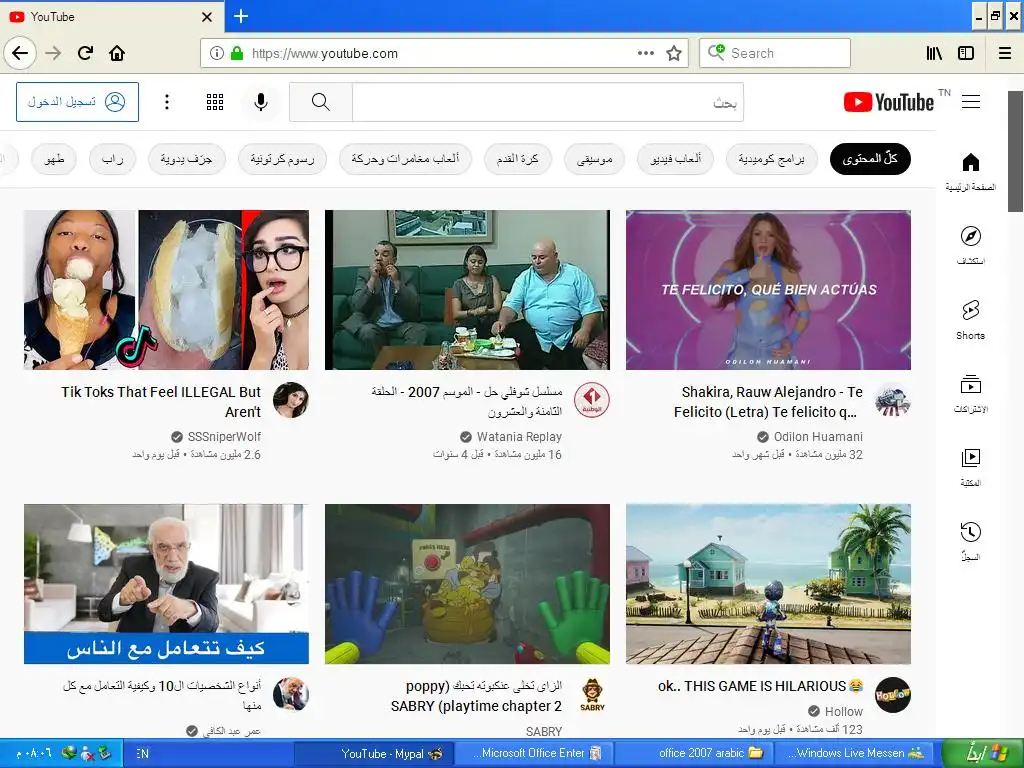This screenshot has width=1024, height=768.
Task: Open page actions three-dot menu in address bar
Action: [x=645, y=53]
